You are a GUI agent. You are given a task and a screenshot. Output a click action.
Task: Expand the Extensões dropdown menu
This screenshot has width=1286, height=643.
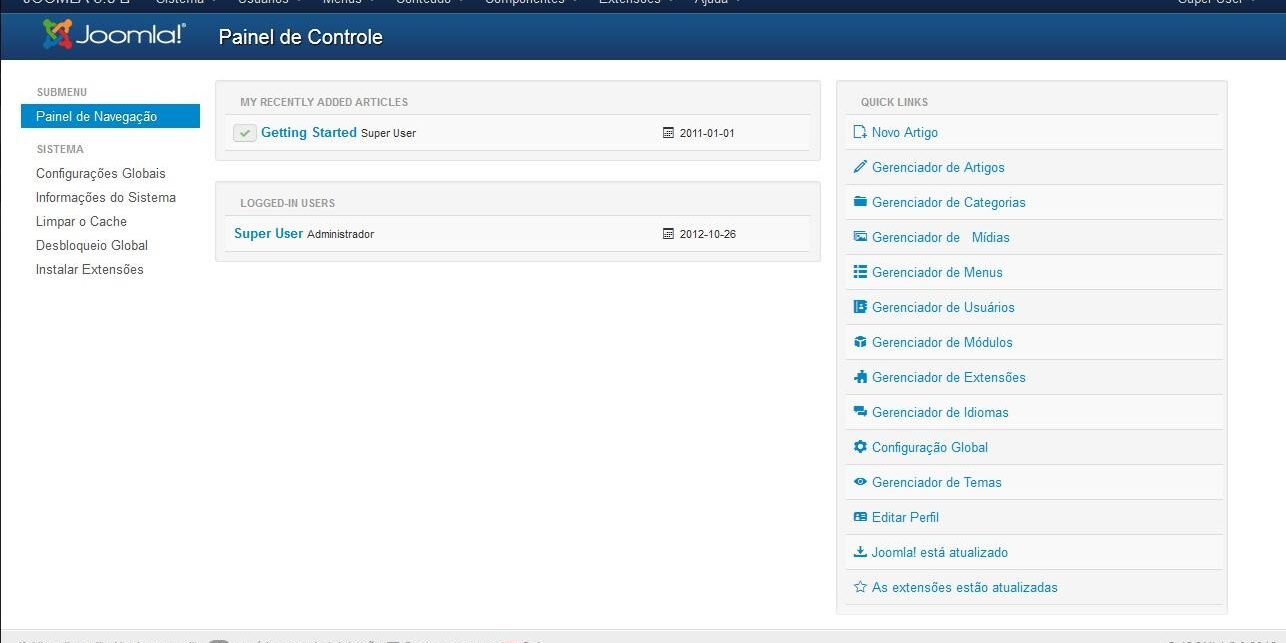tap(632, 3)
